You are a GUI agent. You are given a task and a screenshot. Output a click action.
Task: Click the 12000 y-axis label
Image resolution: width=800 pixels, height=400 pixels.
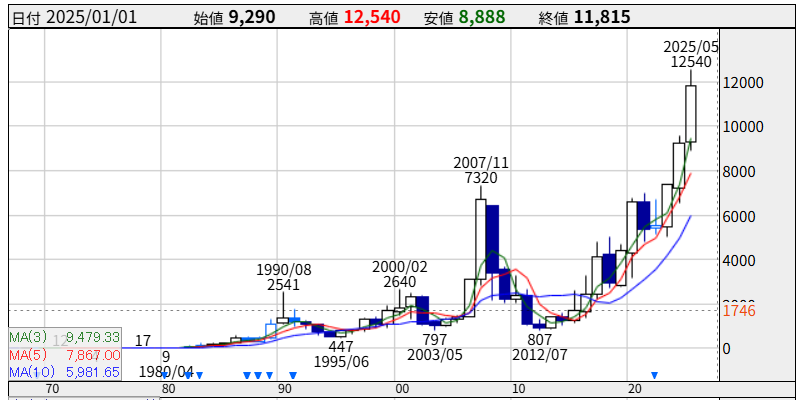pyautogui.click(x=743, y=83)
